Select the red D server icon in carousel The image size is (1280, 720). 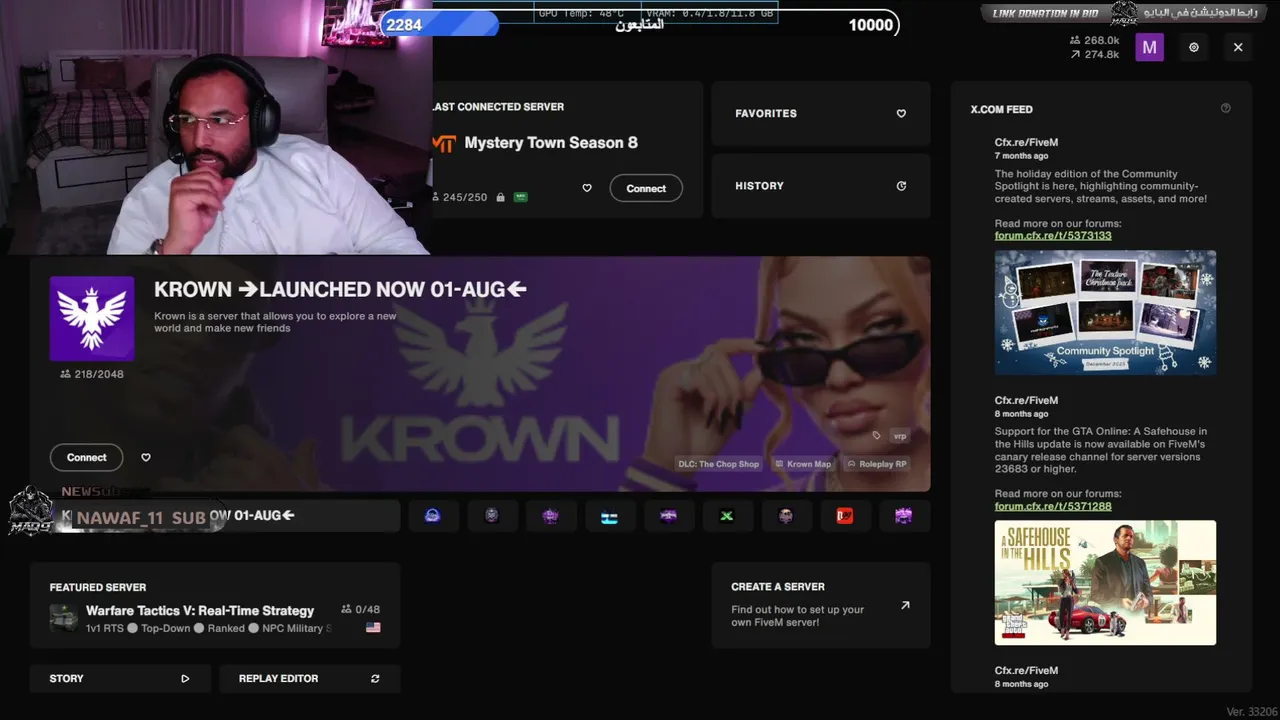[845, 516]
